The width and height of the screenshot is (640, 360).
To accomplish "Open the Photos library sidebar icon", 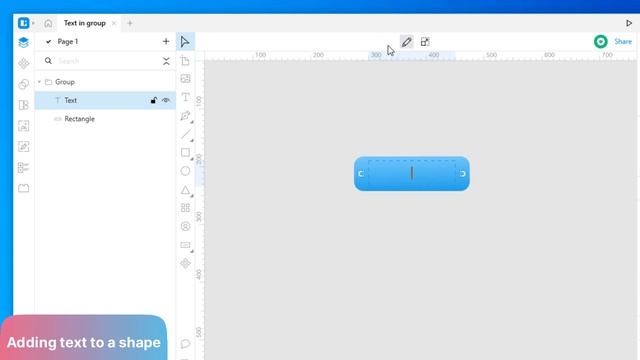I will [24, 126].
